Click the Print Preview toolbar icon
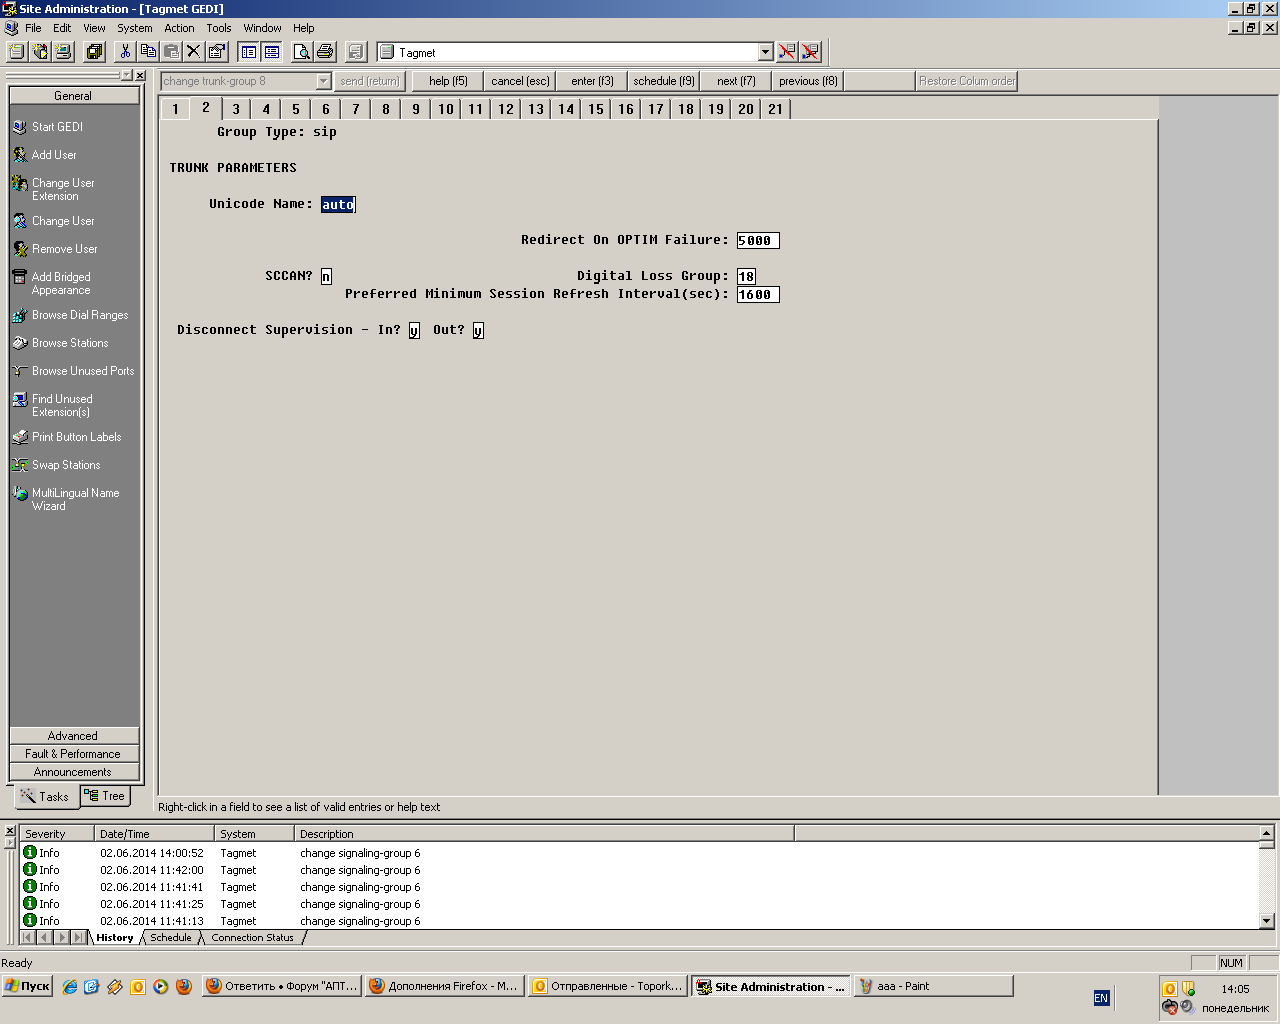 click(x=302, y=52)
